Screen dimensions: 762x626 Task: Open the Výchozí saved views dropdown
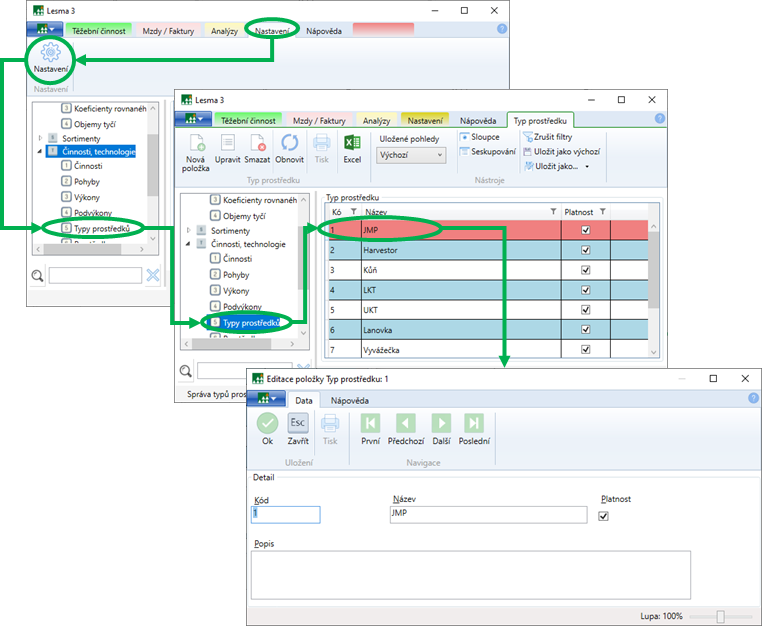pyautogui.click(x=411, y=156)
